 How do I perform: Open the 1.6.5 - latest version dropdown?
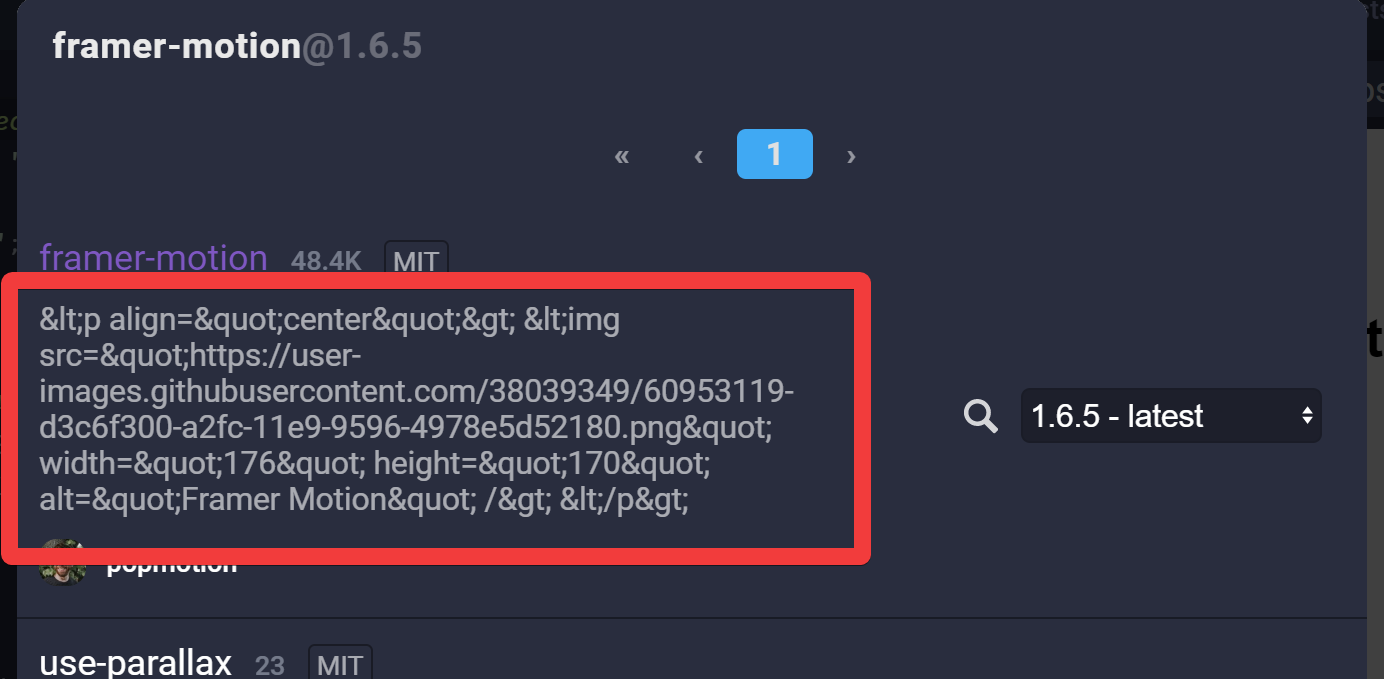click(1170, 416)
